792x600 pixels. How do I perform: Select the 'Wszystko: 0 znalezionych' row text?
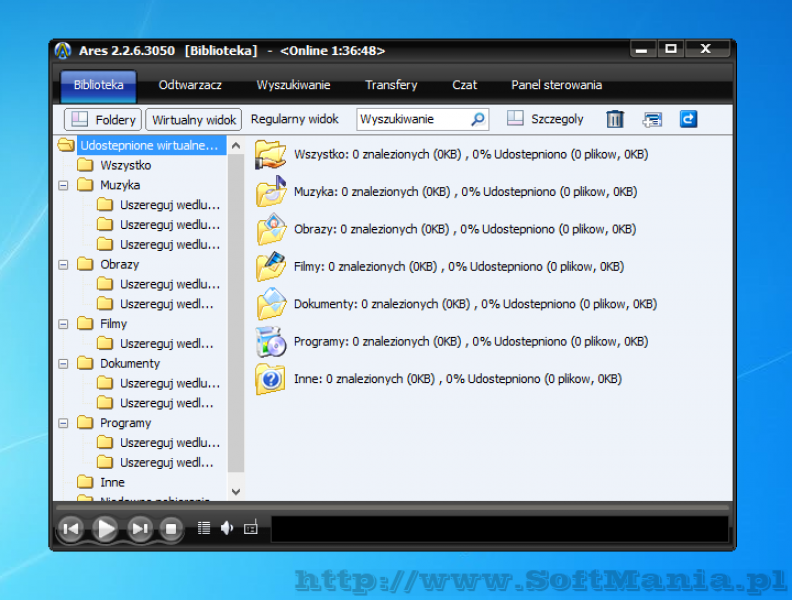coord(471,154)
